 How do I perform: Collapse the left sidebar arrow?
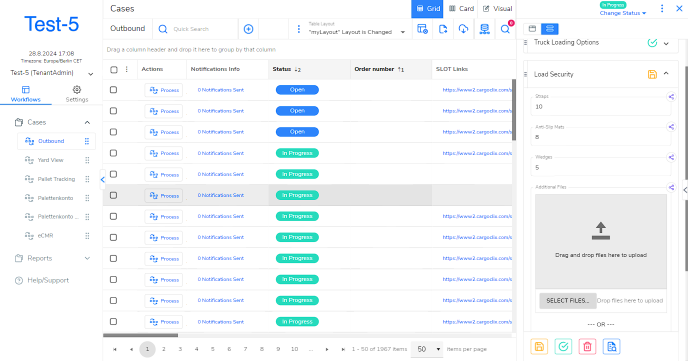coord(102,179)
